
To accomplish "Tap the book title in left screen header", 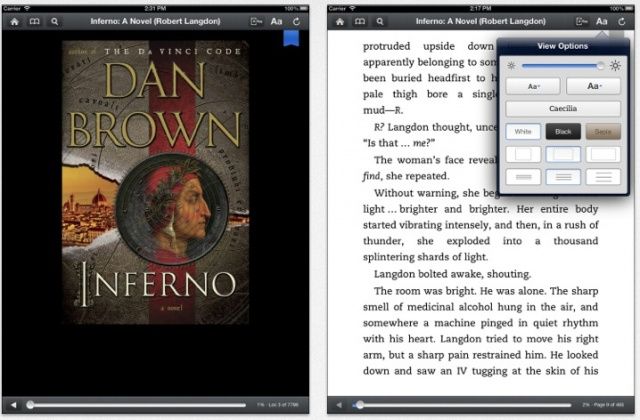I will (x=155, y=21).
